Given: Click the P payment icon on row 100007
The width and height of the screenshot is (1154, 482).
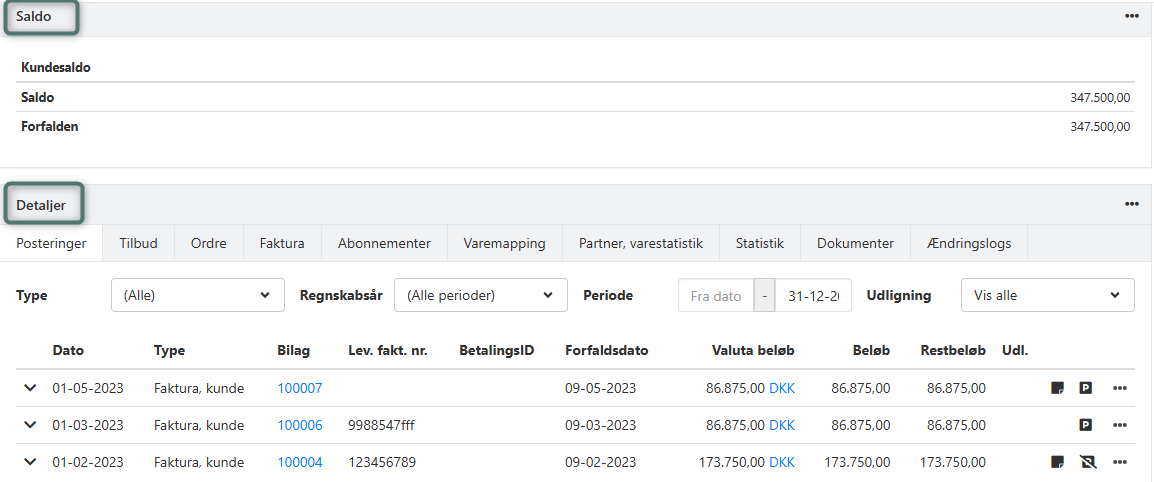Looking at the screenshot, I should tap(1086, 387).
